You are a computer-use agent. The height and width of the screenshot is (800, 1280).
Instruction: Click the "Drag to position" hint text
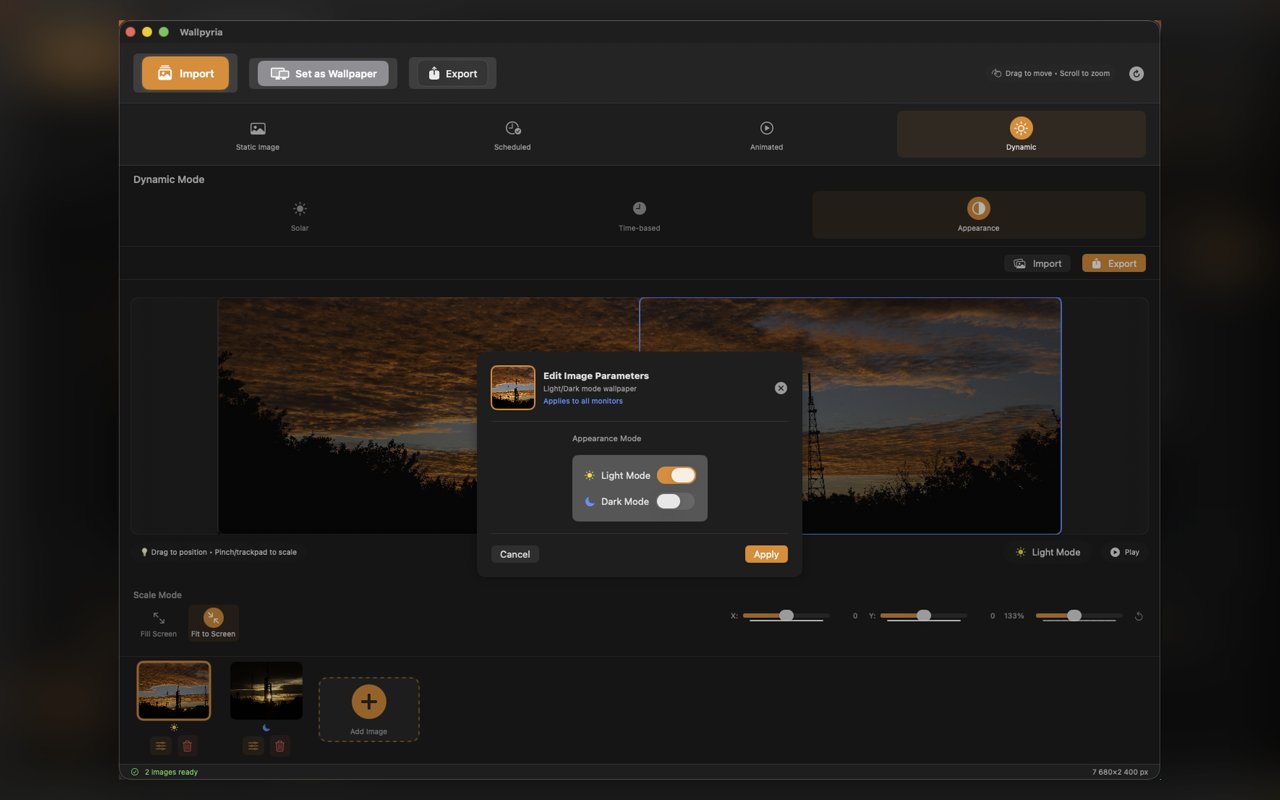(224, 552)
